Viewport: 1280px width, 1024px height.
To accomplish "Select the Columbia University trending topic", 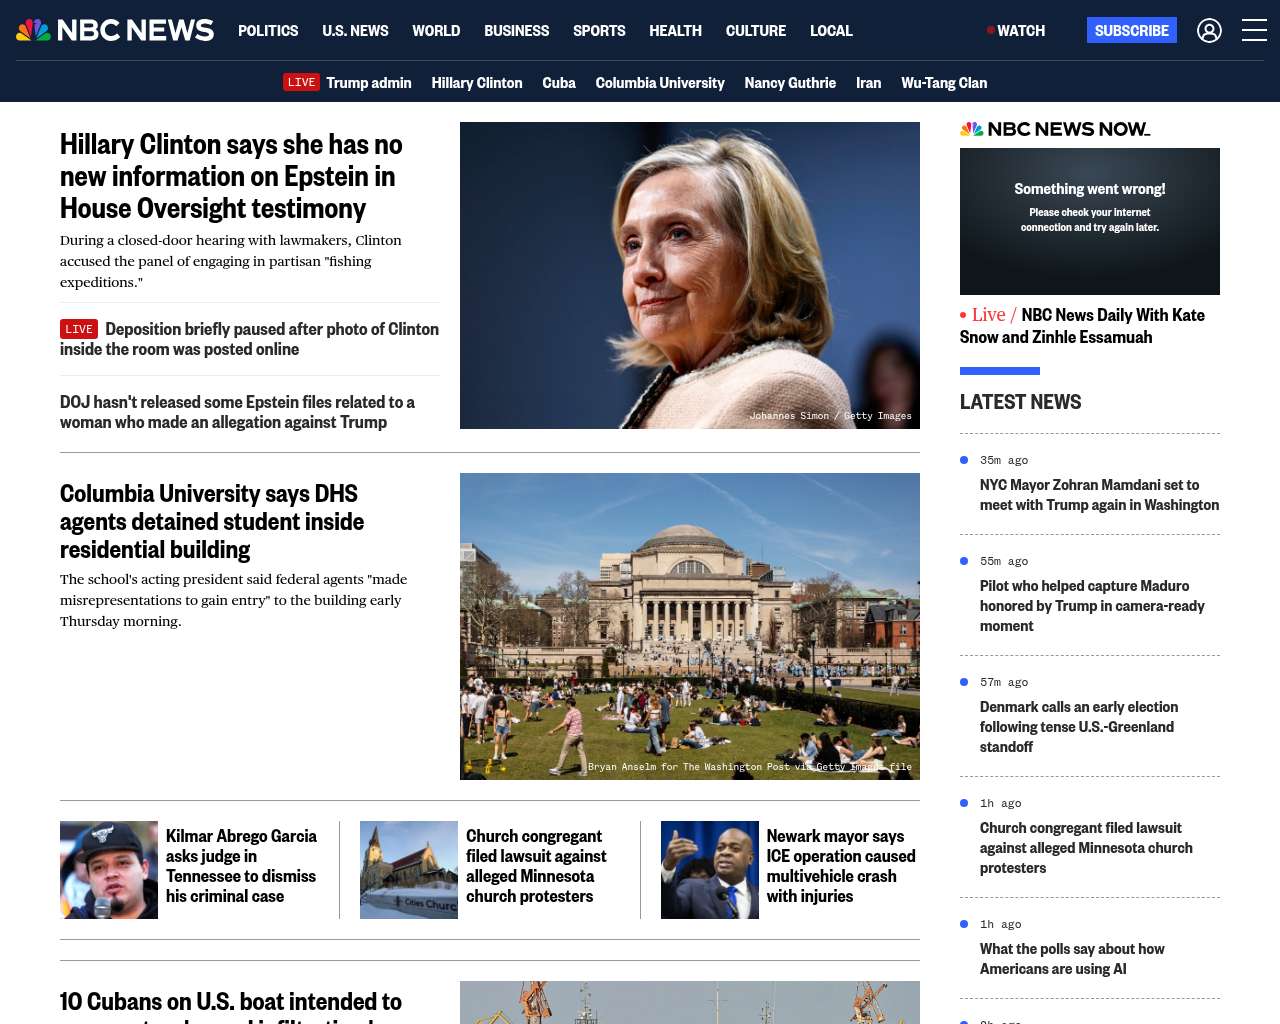I will tap(659, 83).
